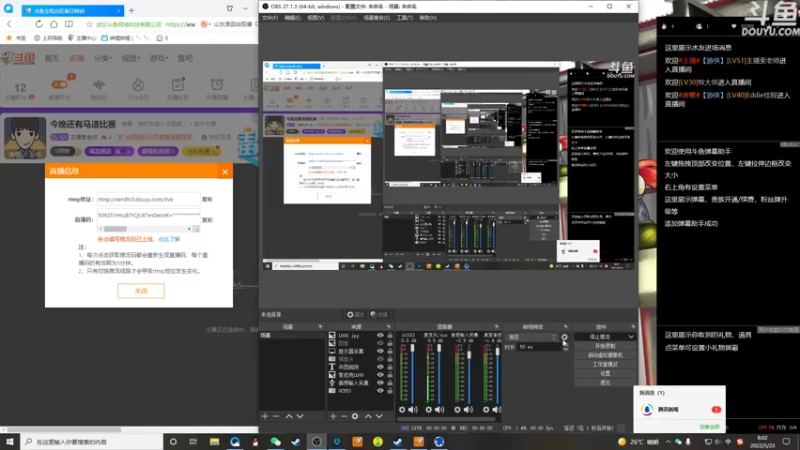This screenshot has width=800, height=450.
Task: Toggle visibility of audio input capture source
Action: pyautogui.click(x=380, y=383)
